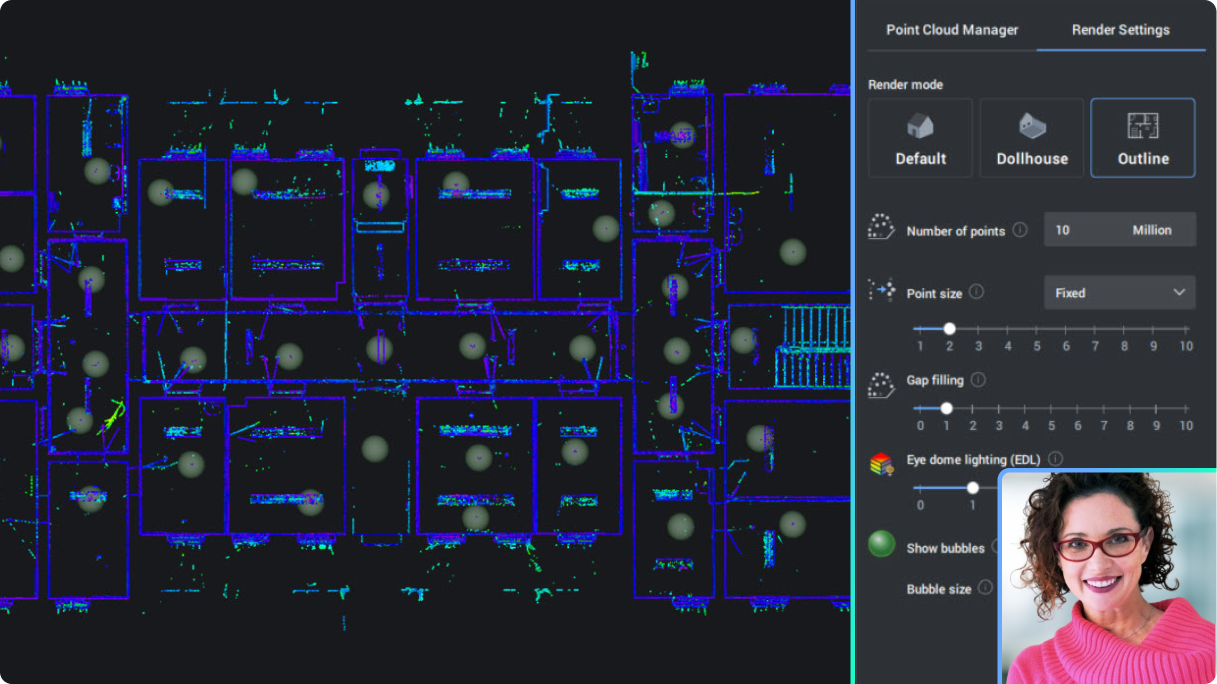Click the green Show bubbles sphere icon

881,544
